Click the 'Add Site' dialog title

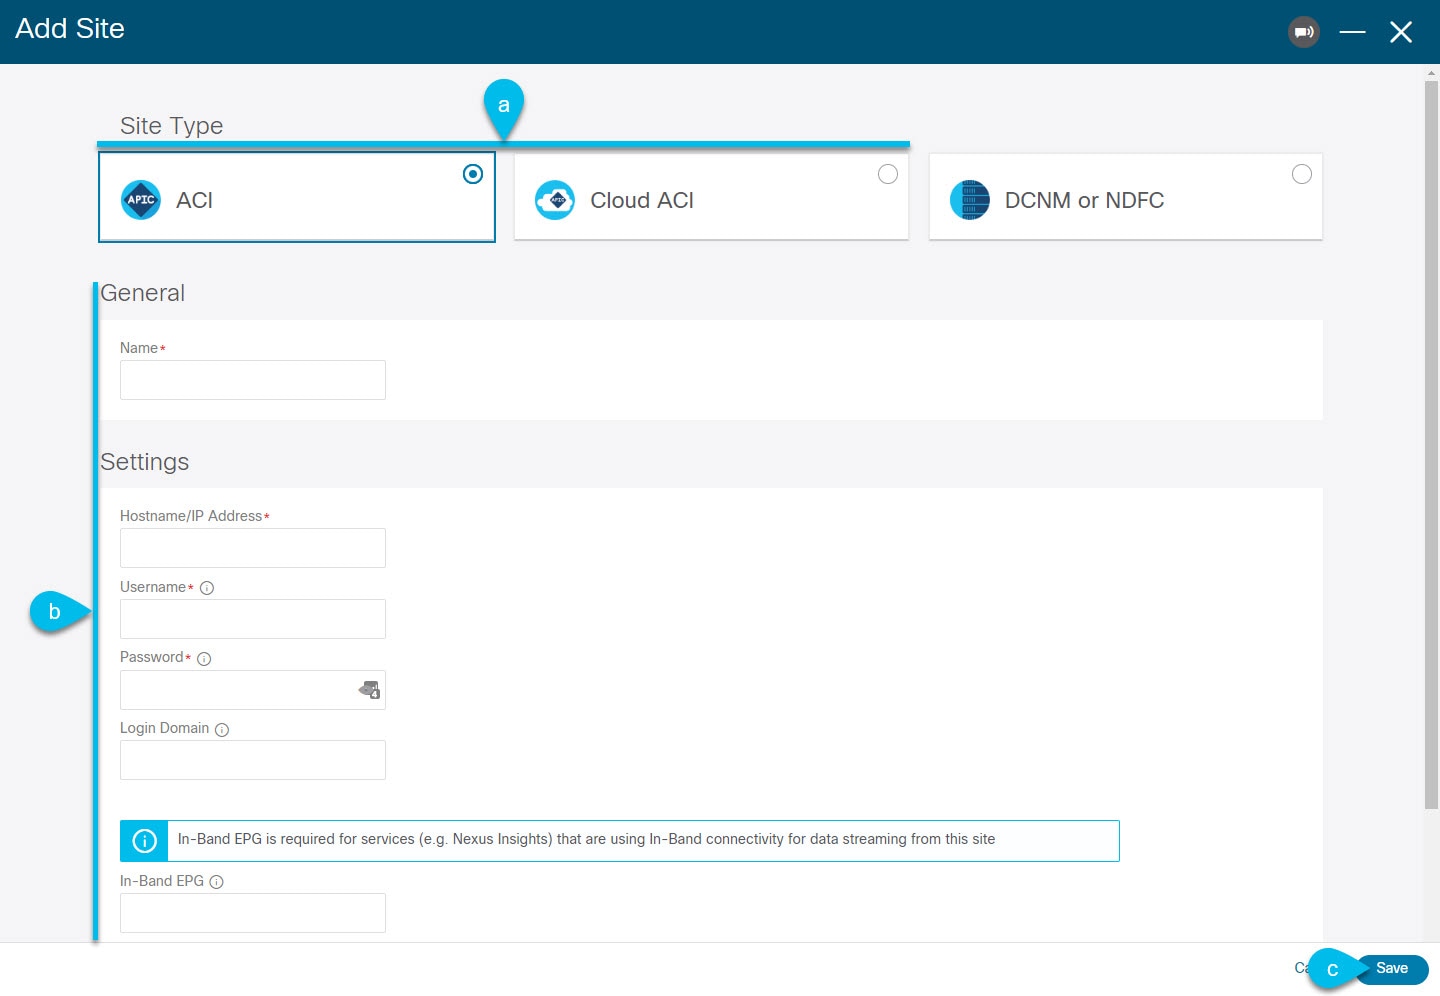pyautogui.click(x=70, y=29)
